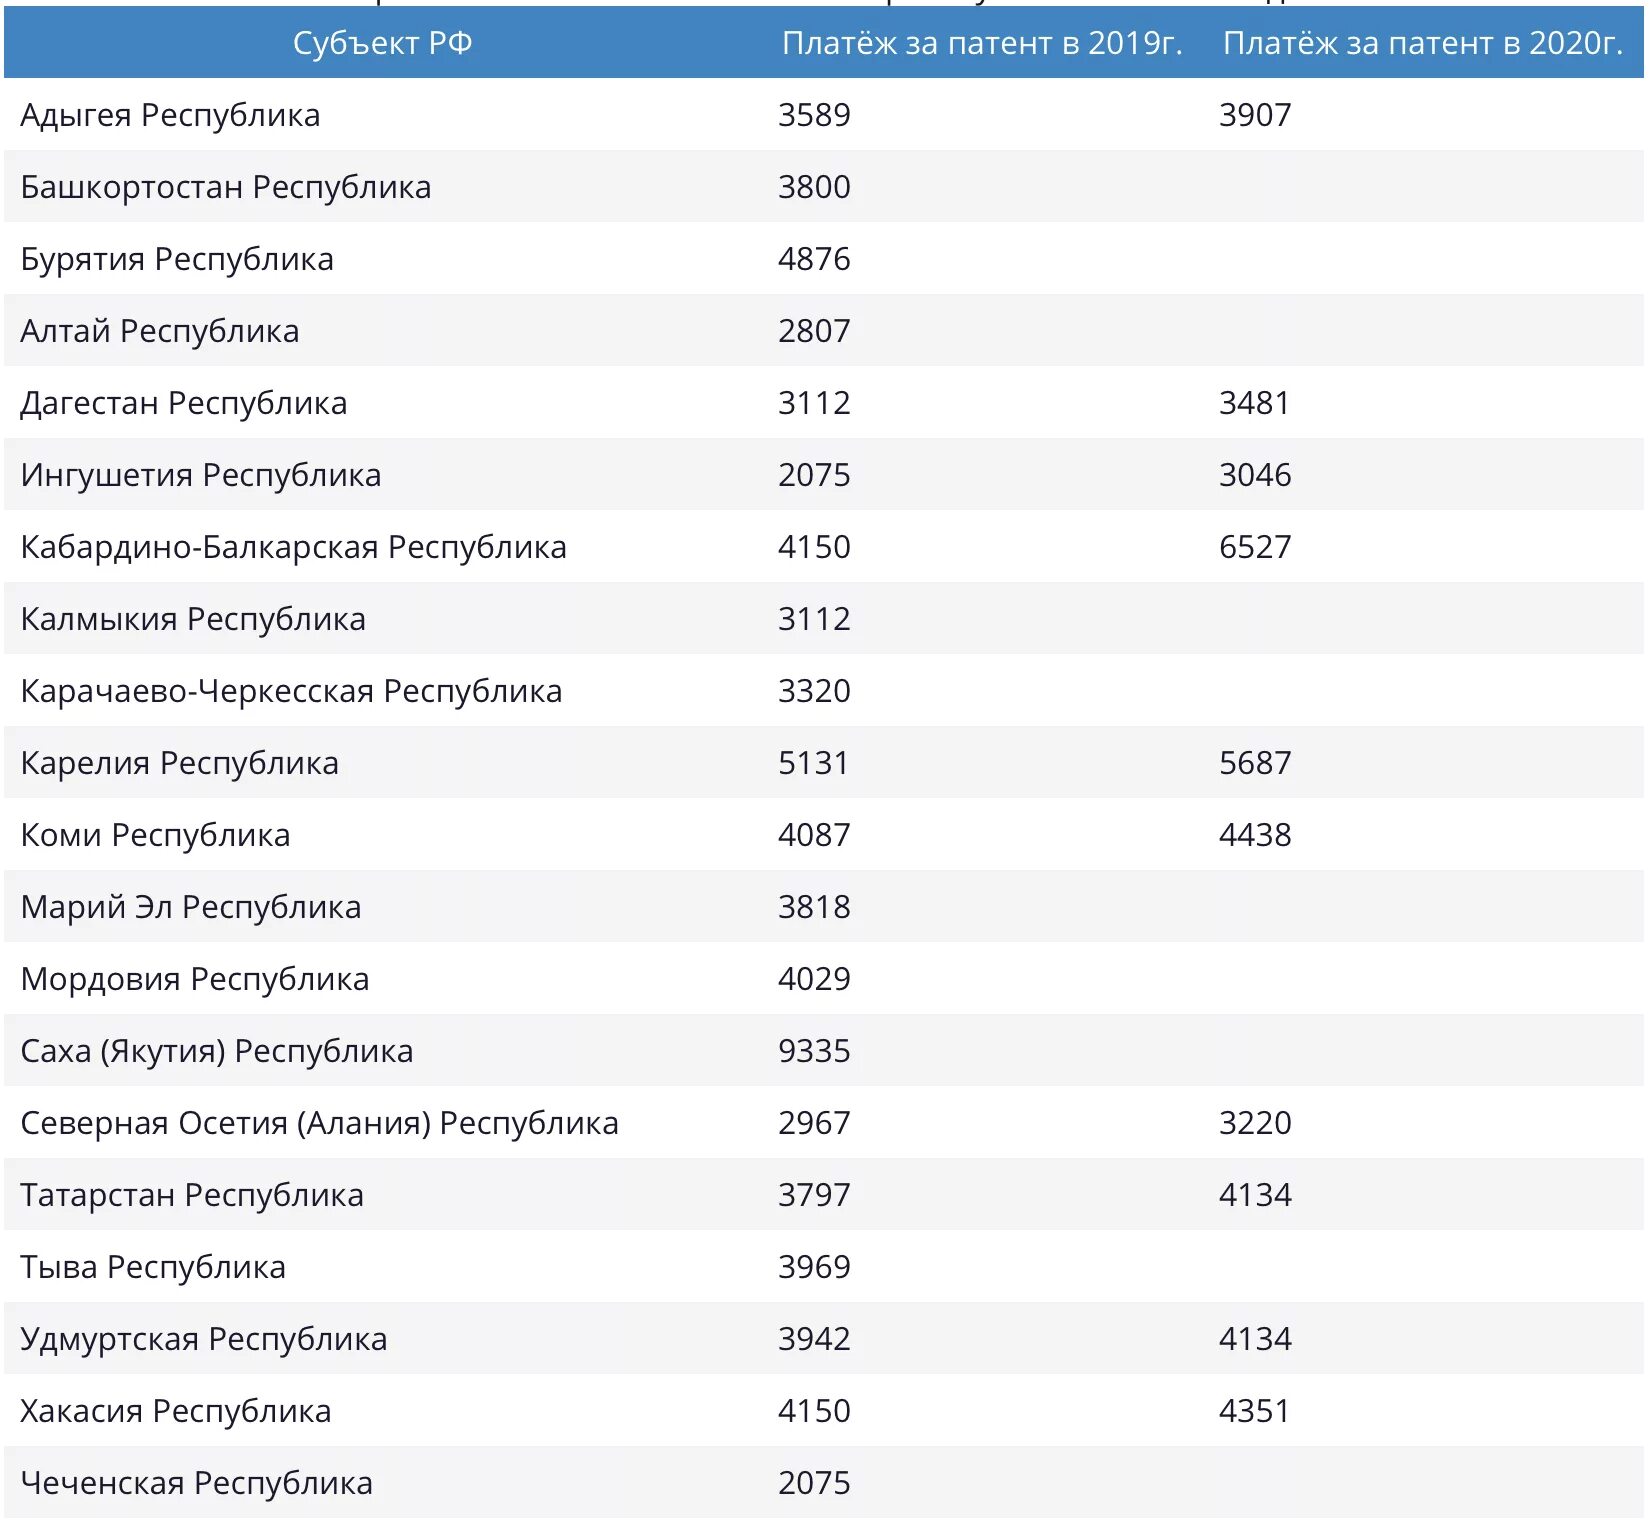The image size is (1650, 1526).
Task: Click the value 3800 for Башкортостан
Action: (x=814, y=187)
